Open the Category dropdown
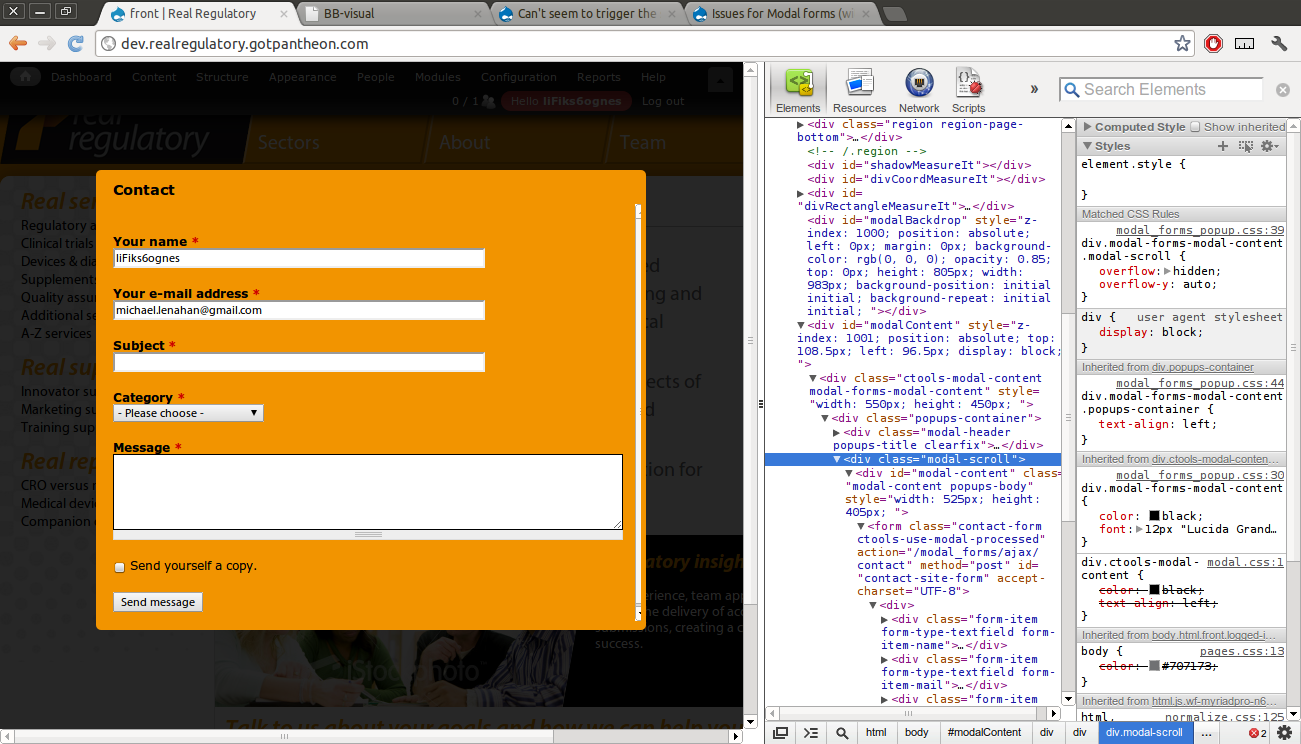Image resolution: width=1301 pixels, height=744 pixels. [x=188, y=413]
